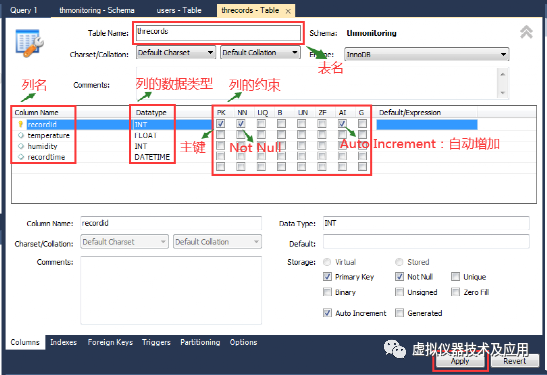
Task: Click the diamond icon beside temperature column
Action: pyautogui.click(x=21, y=135)
